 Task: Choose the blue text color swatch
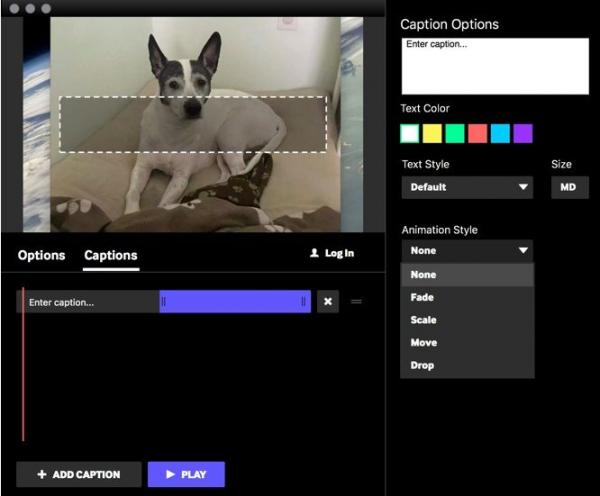500,133
